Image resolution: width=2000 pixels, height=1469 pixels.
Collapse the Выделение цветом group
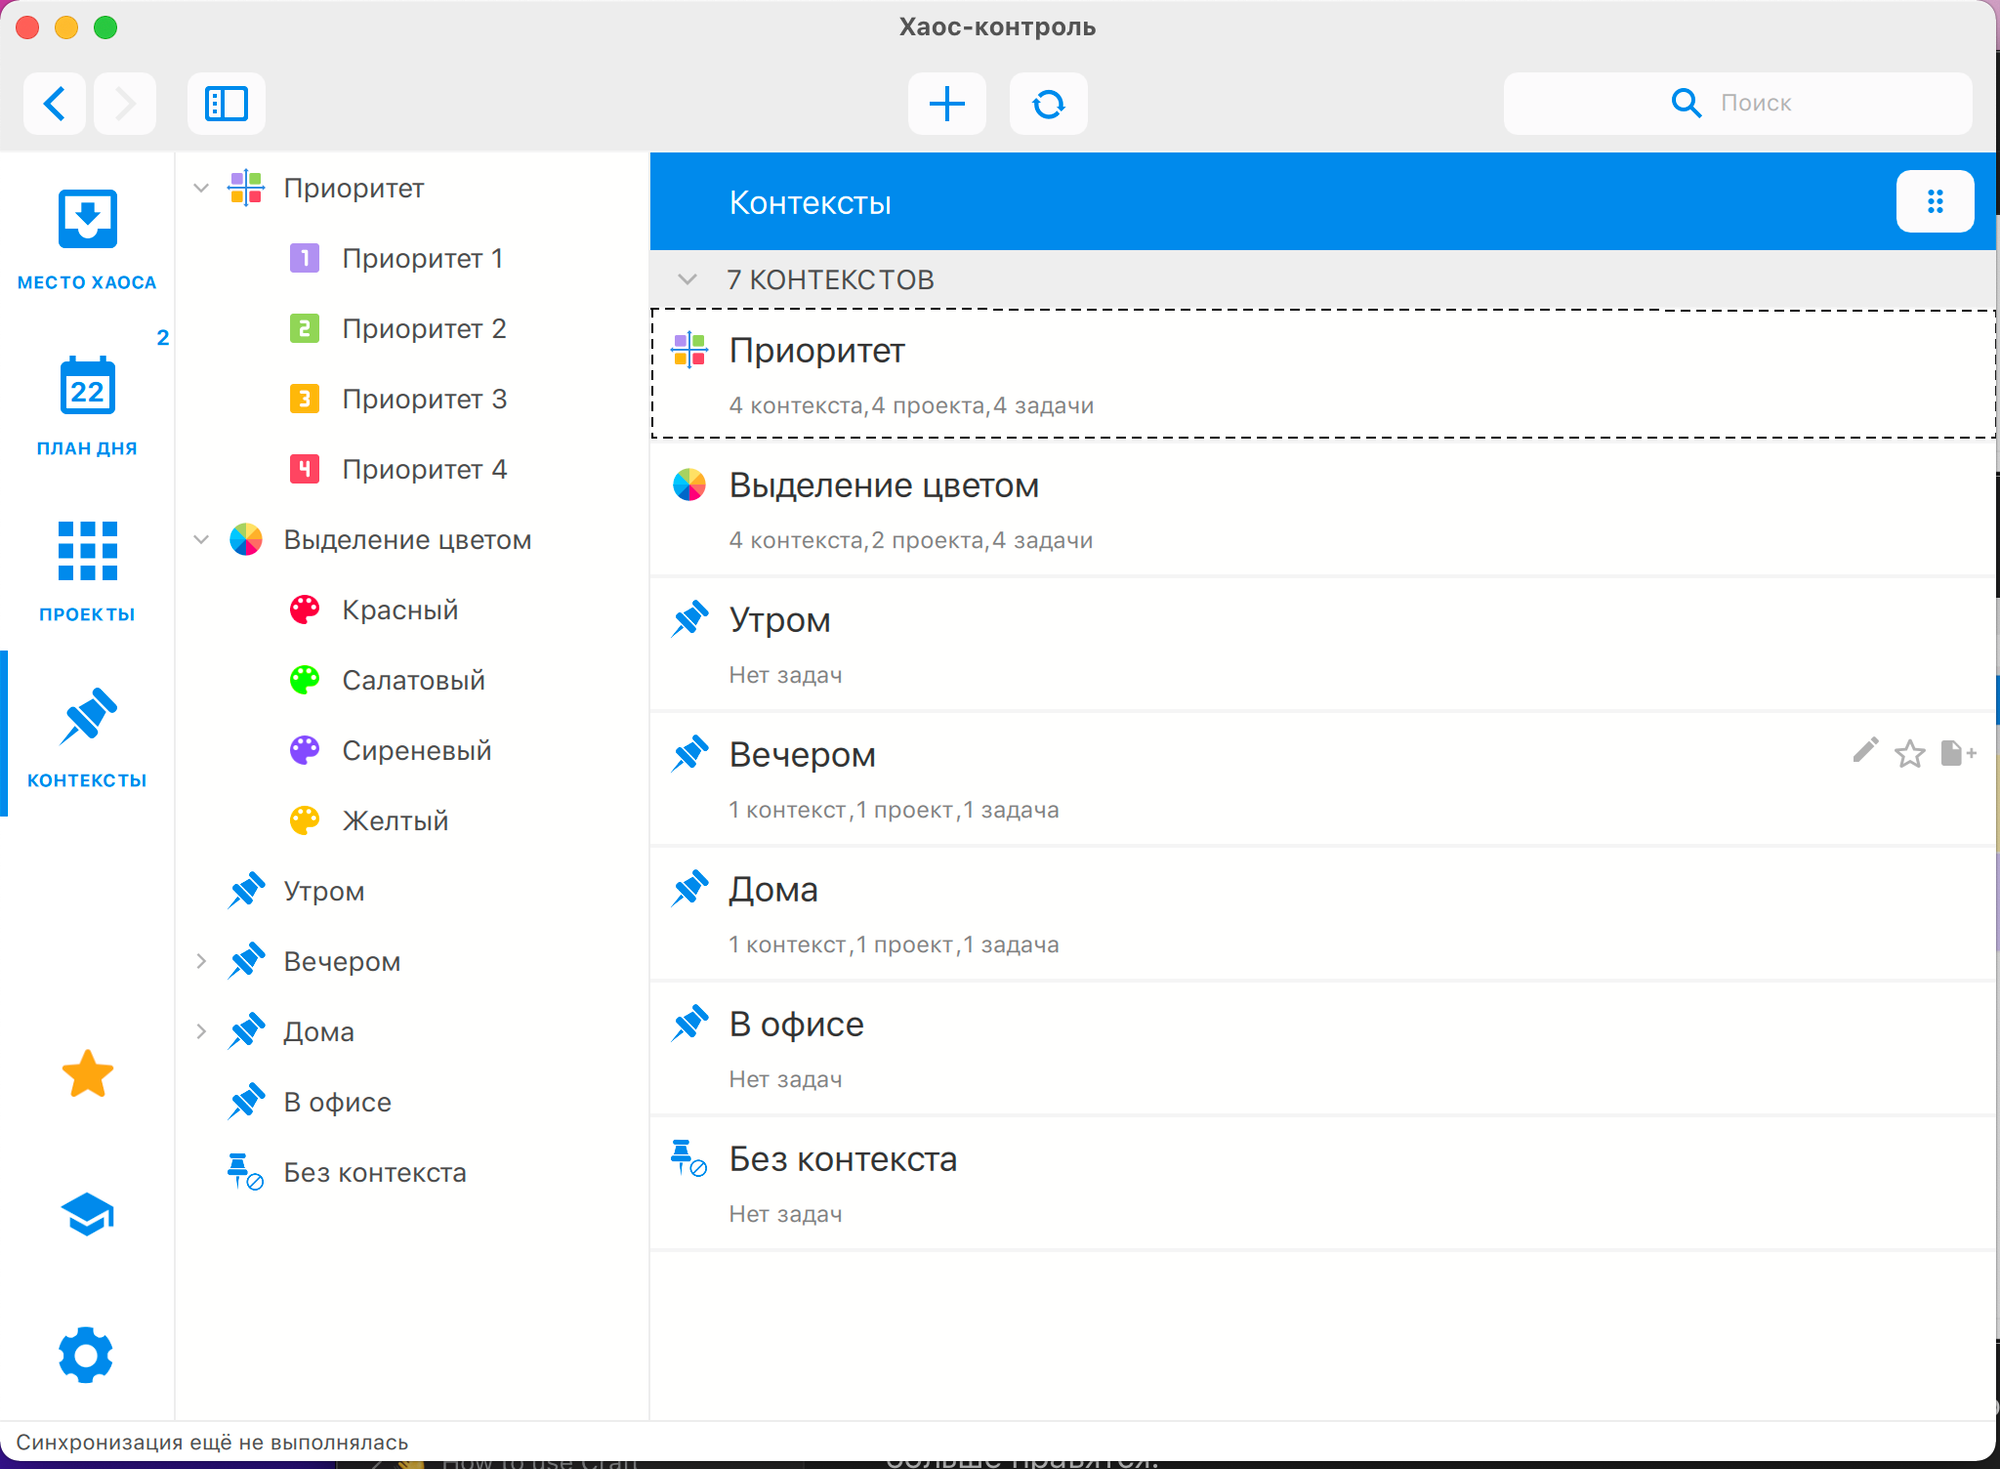pyautogui.click(x=200, y=539)
